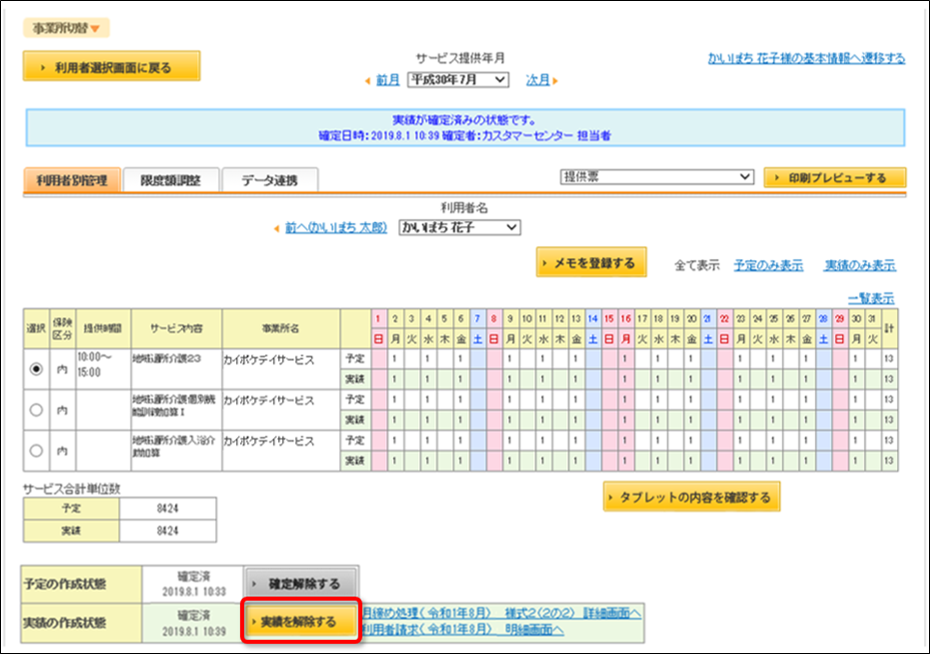Open 利用者請求(令和1年8月) 明細画面へ link
The width and height of the screenshot is (930, 654).
462,629
